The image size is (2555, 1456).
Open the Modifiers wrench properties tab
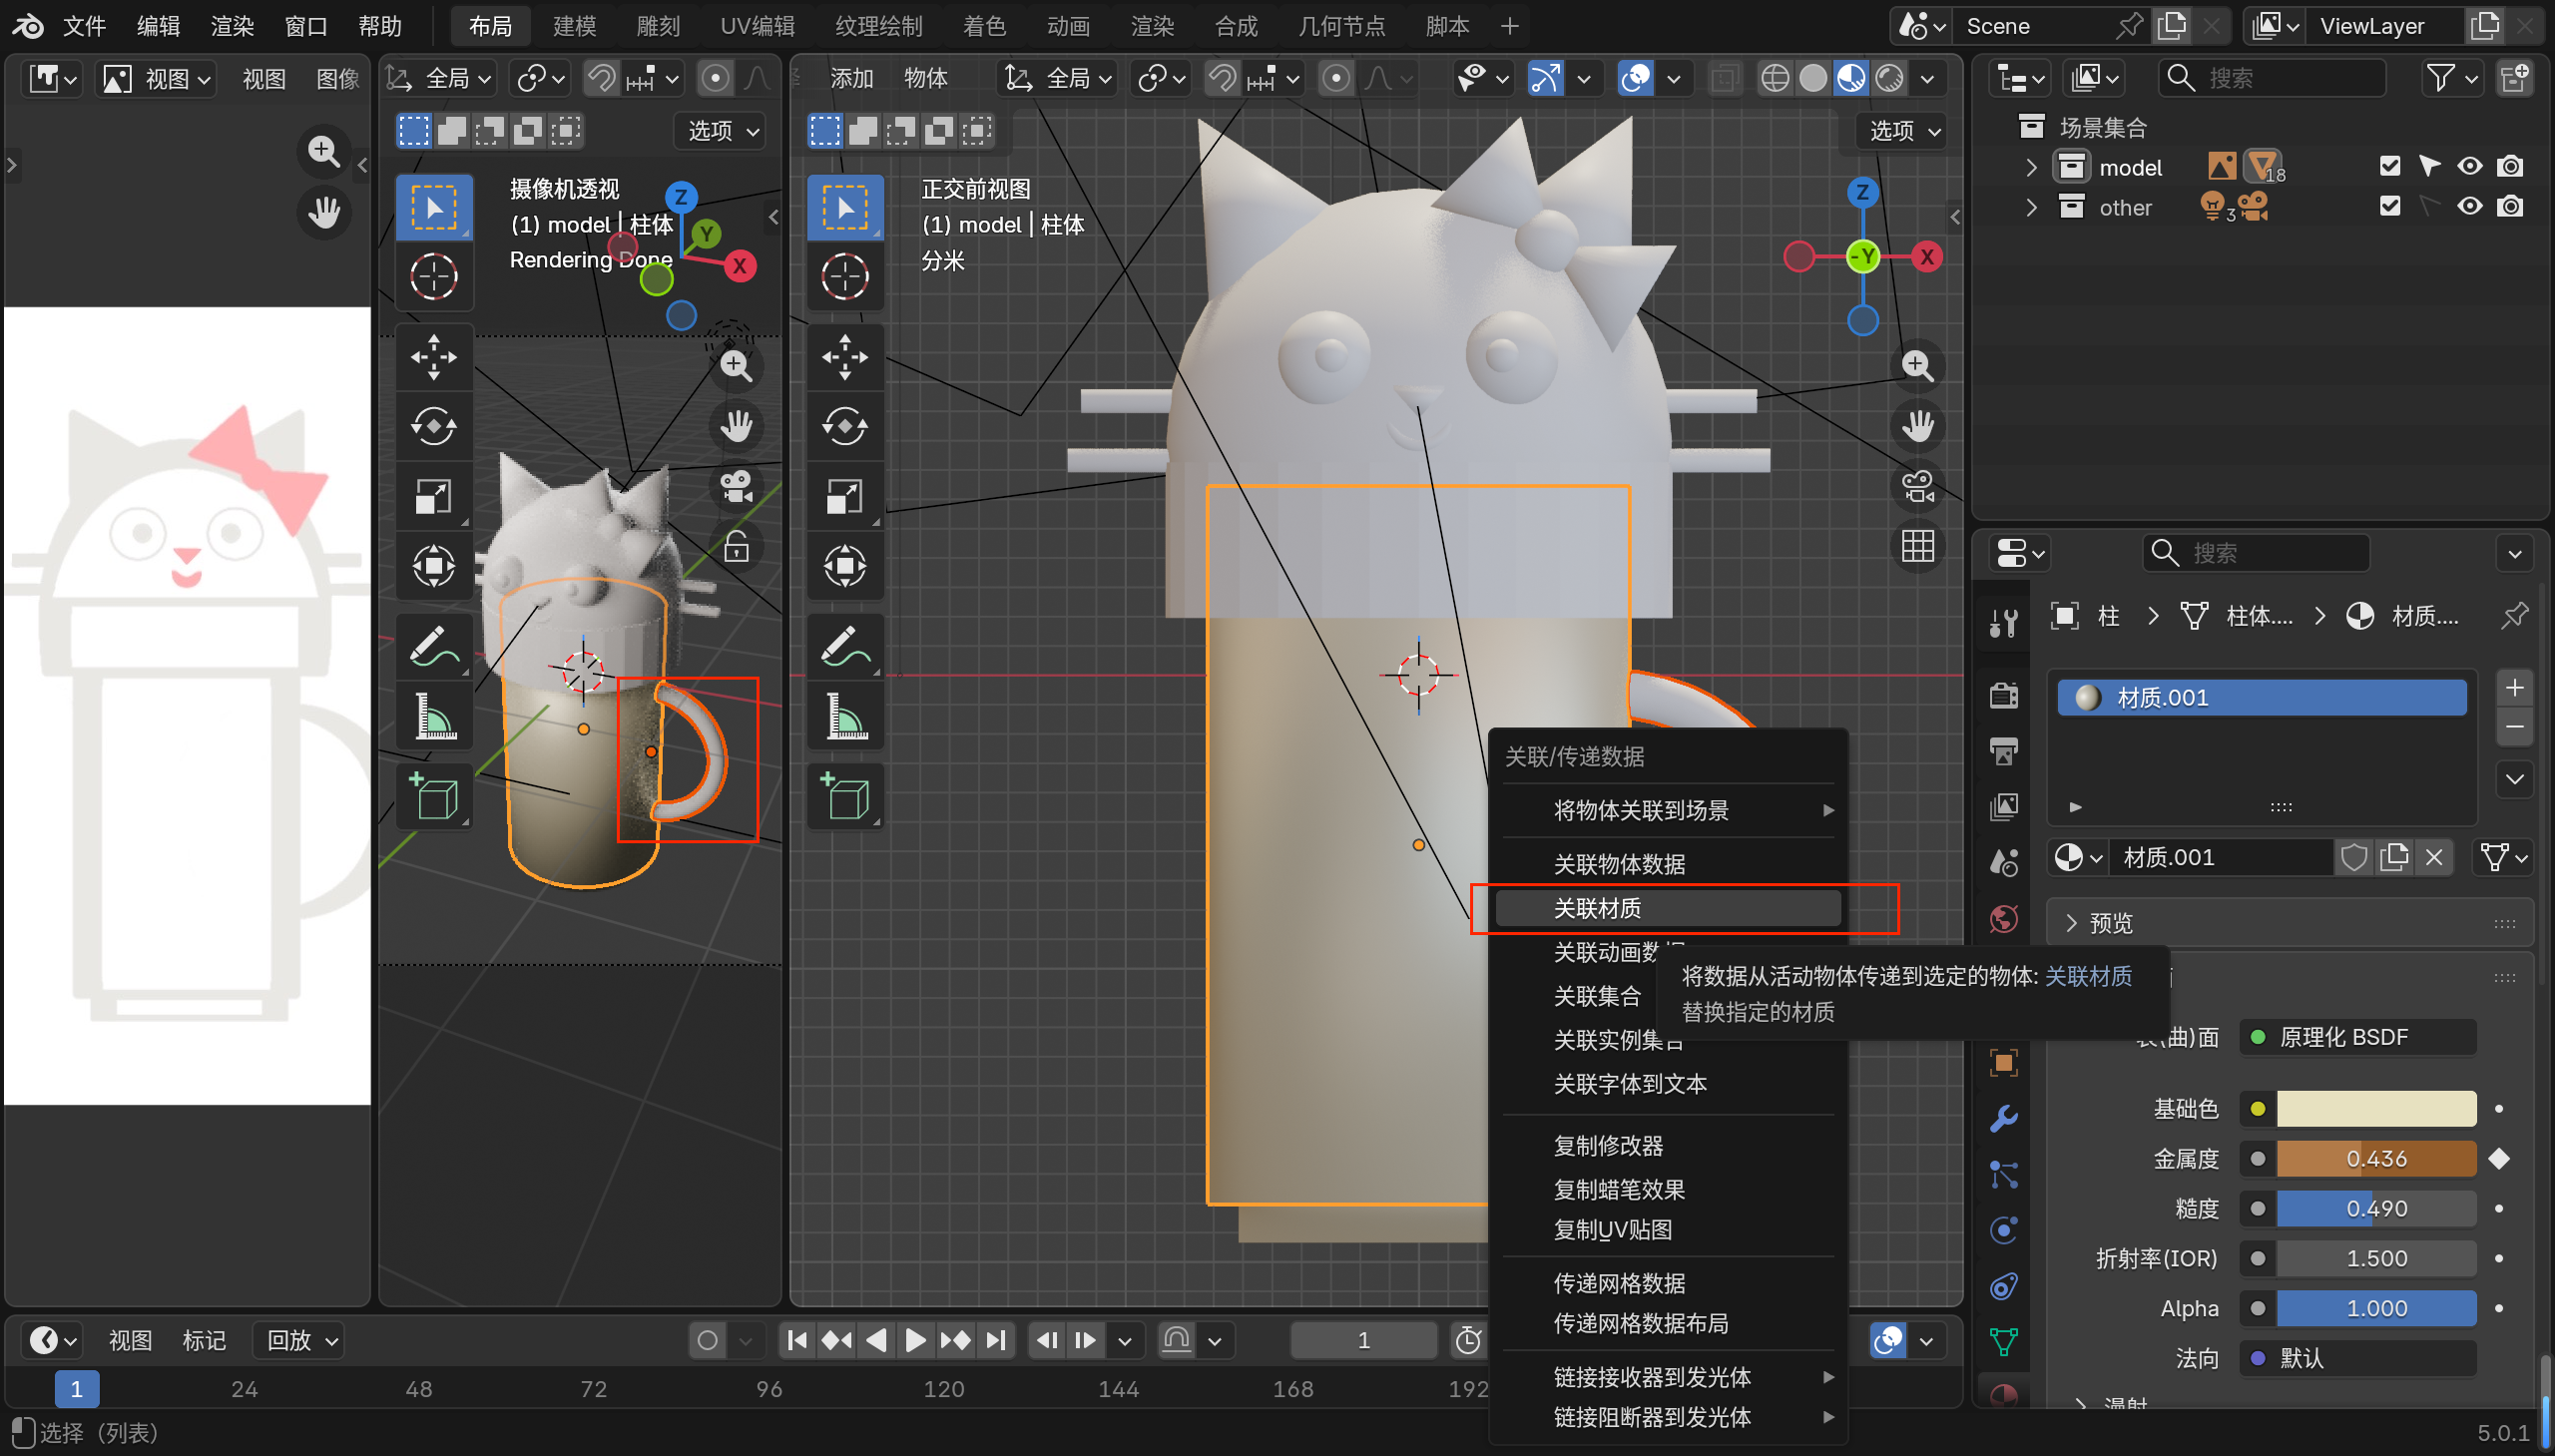point(2003,1118)
